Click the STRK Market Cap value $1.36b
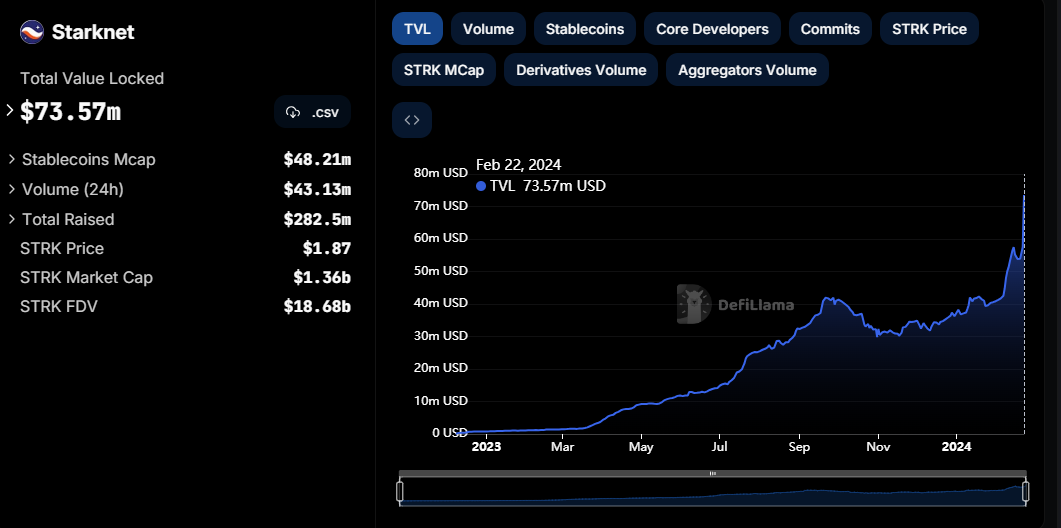The width and height of the screenshot is (1061, 528). click(x=322, y=278)
